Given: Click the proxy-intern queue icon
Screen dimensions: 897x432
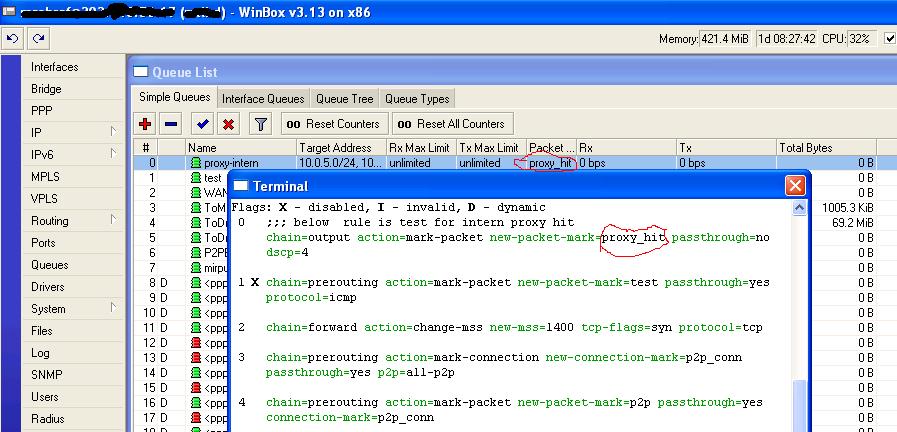Looking at the screenshot, I should pos(196,163).
